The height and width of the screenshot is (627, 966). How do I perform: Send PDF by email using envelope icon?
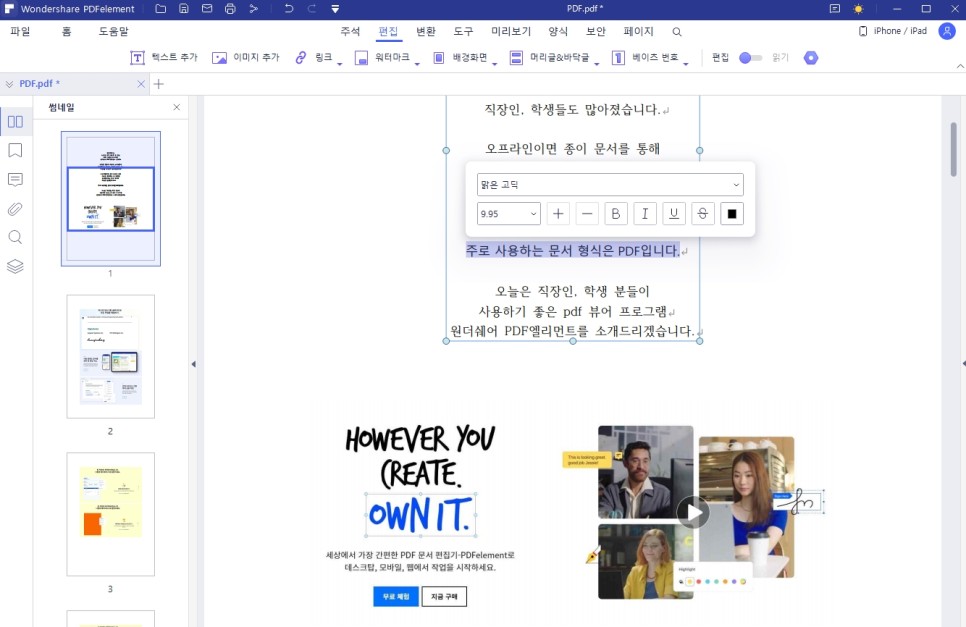point(207,9)
